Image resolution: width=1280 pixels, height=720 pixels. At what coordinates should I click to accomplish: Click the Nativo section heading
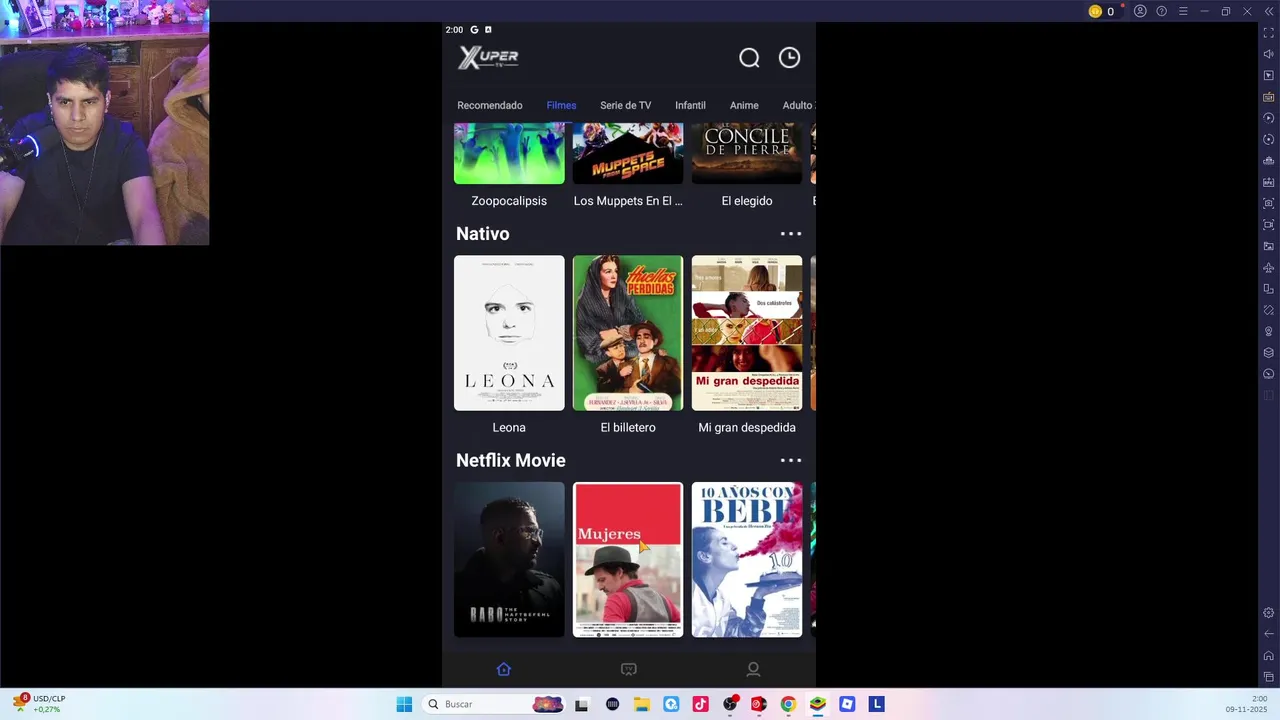point(483,234)
